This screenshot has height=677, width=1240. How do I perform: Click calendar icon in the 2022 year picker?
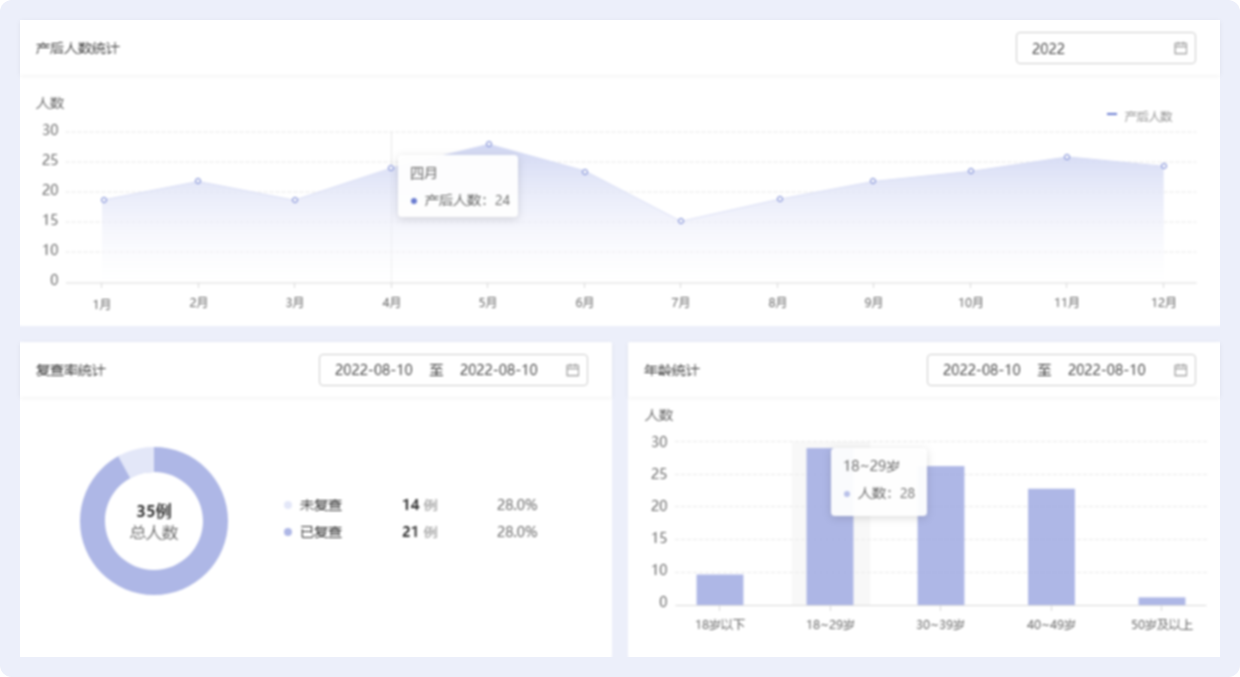(1180, 48)
